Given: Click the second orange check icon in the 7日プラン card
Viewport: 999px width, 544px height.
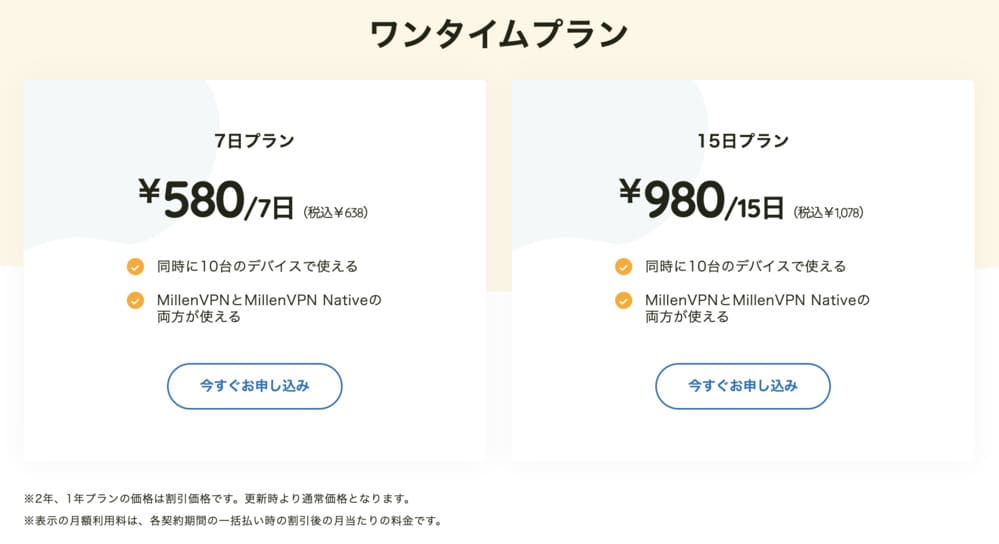Looking at the screenshot, I should 135,300.
